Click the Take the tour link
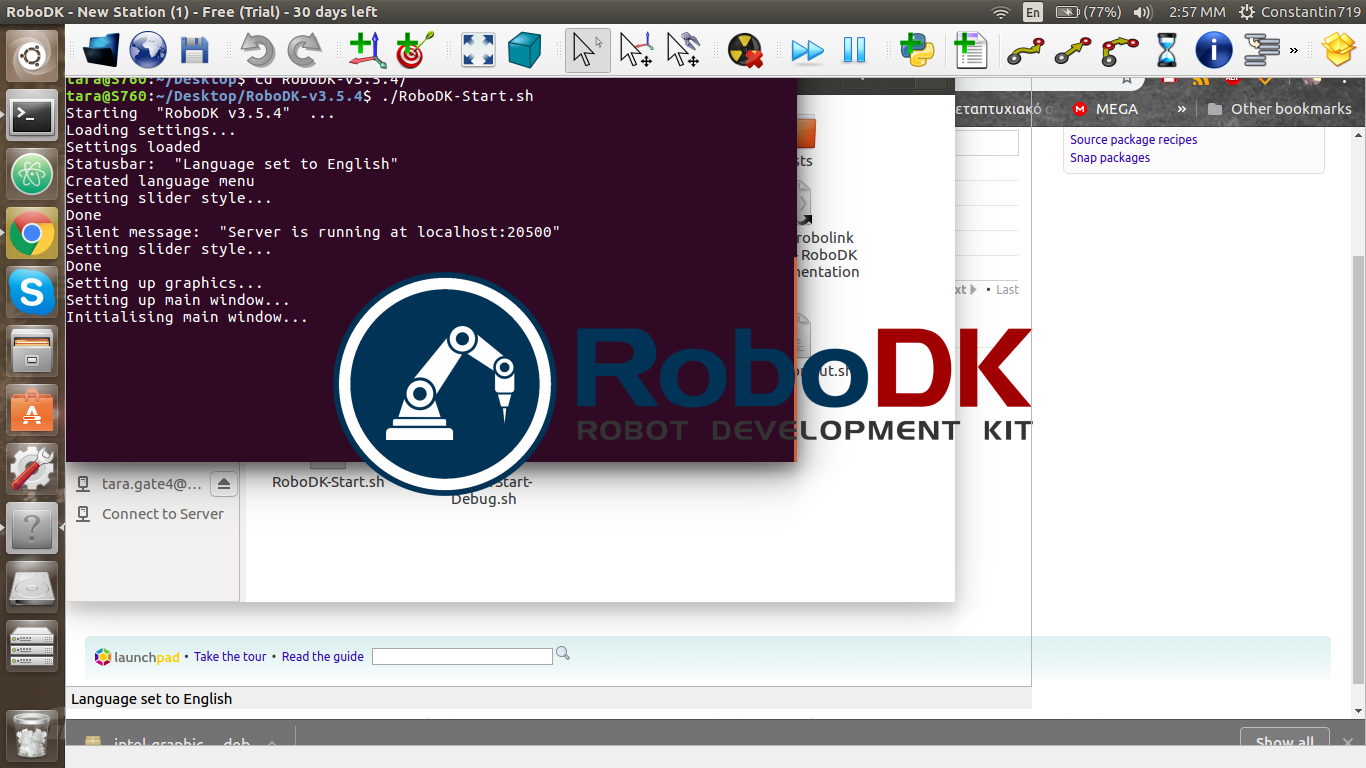Viewport: 1366px width, 768px height. coord(230,657)
